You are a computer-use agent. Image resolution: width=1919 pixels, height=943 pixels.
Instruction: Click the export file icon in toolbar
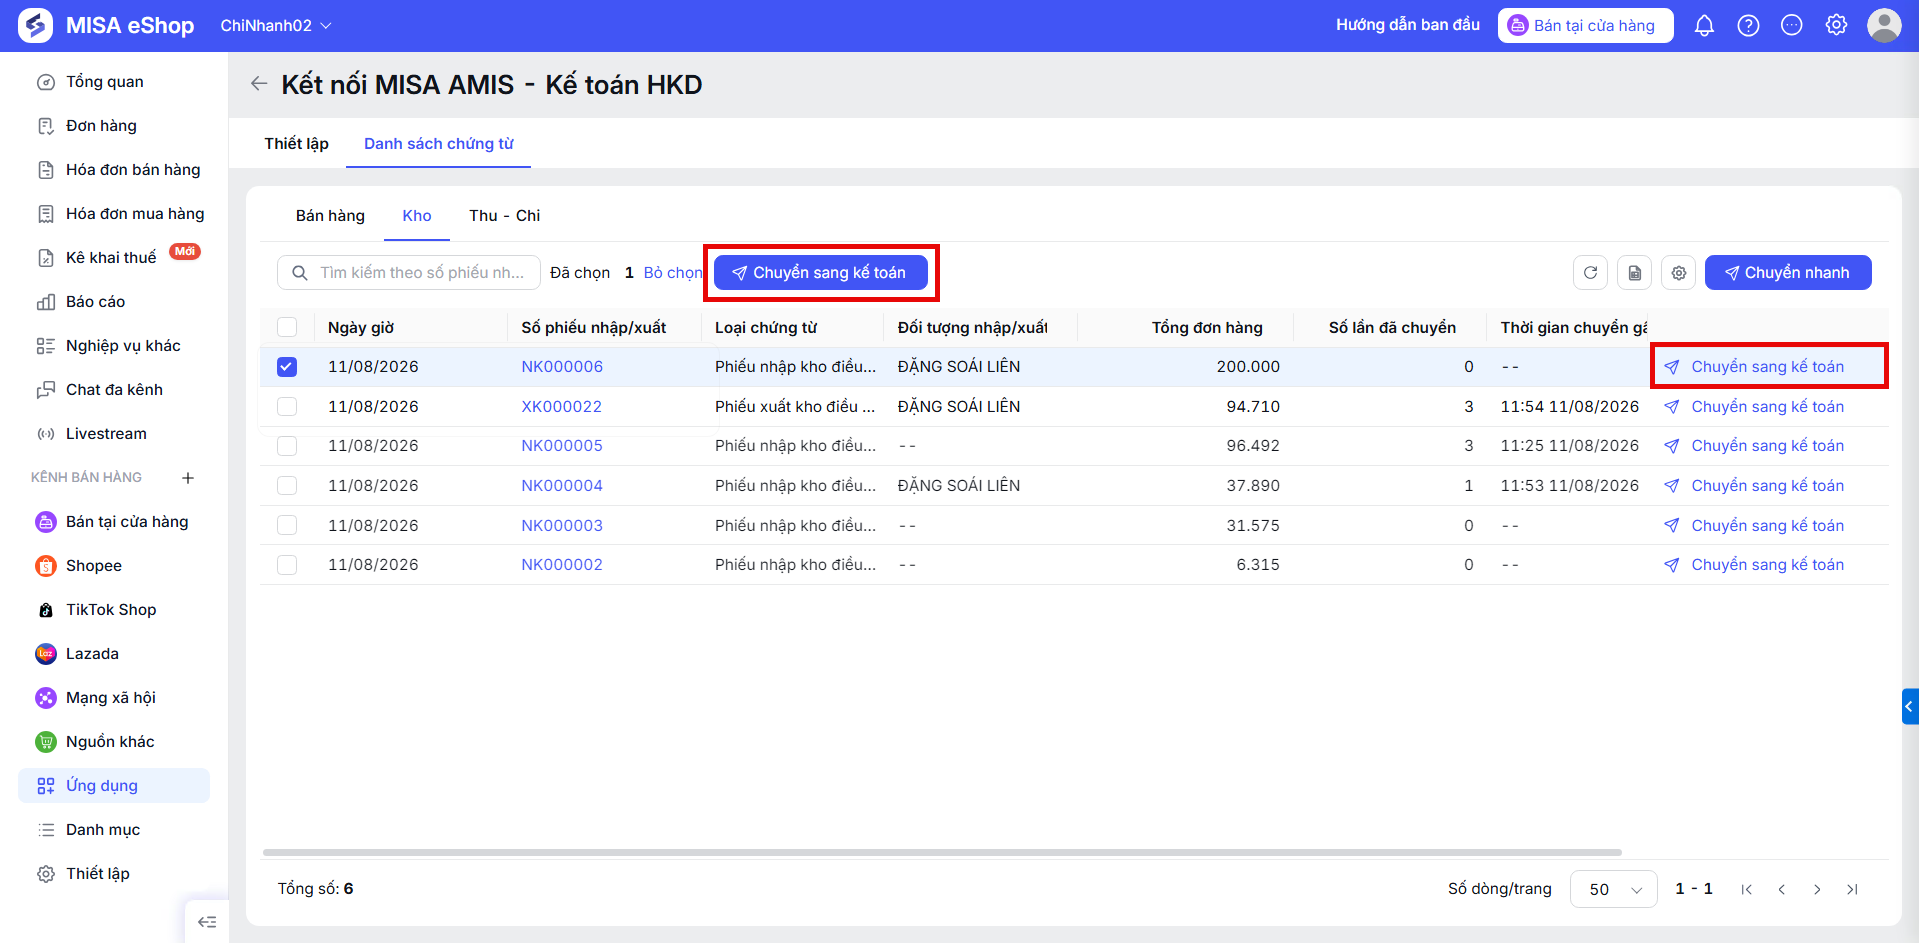click(1634, 272)
